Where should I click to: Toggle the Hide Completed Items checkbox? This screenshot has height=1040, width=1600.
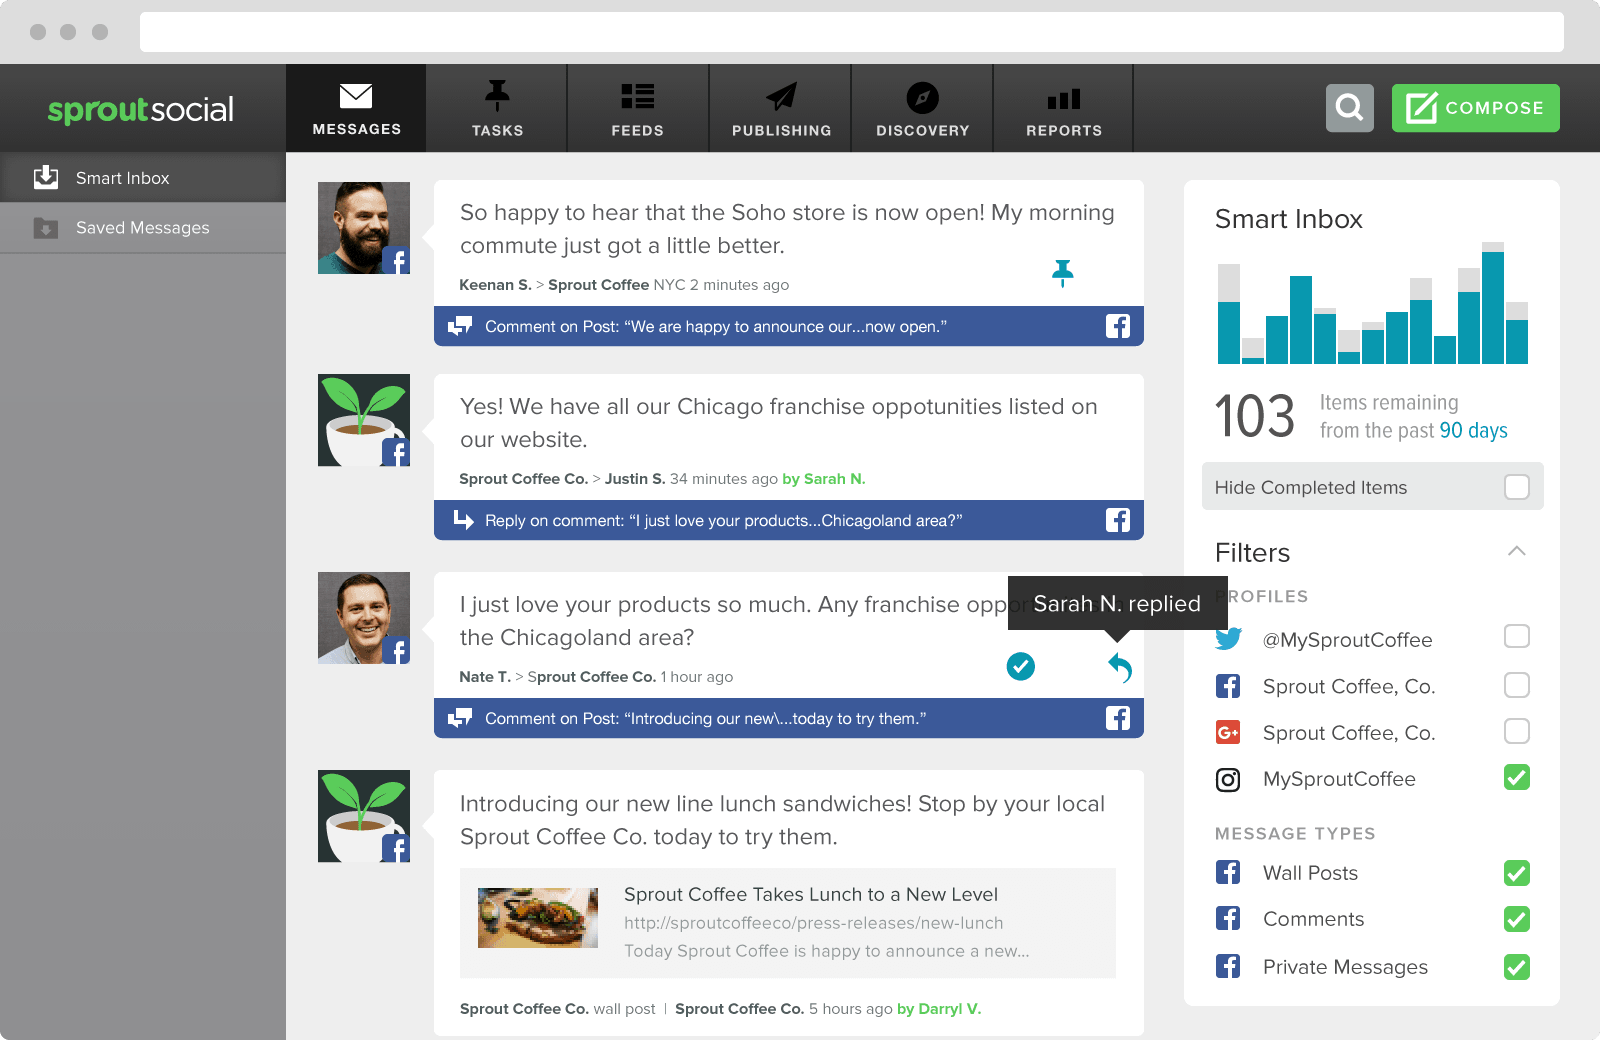(x=1517, y=487)
